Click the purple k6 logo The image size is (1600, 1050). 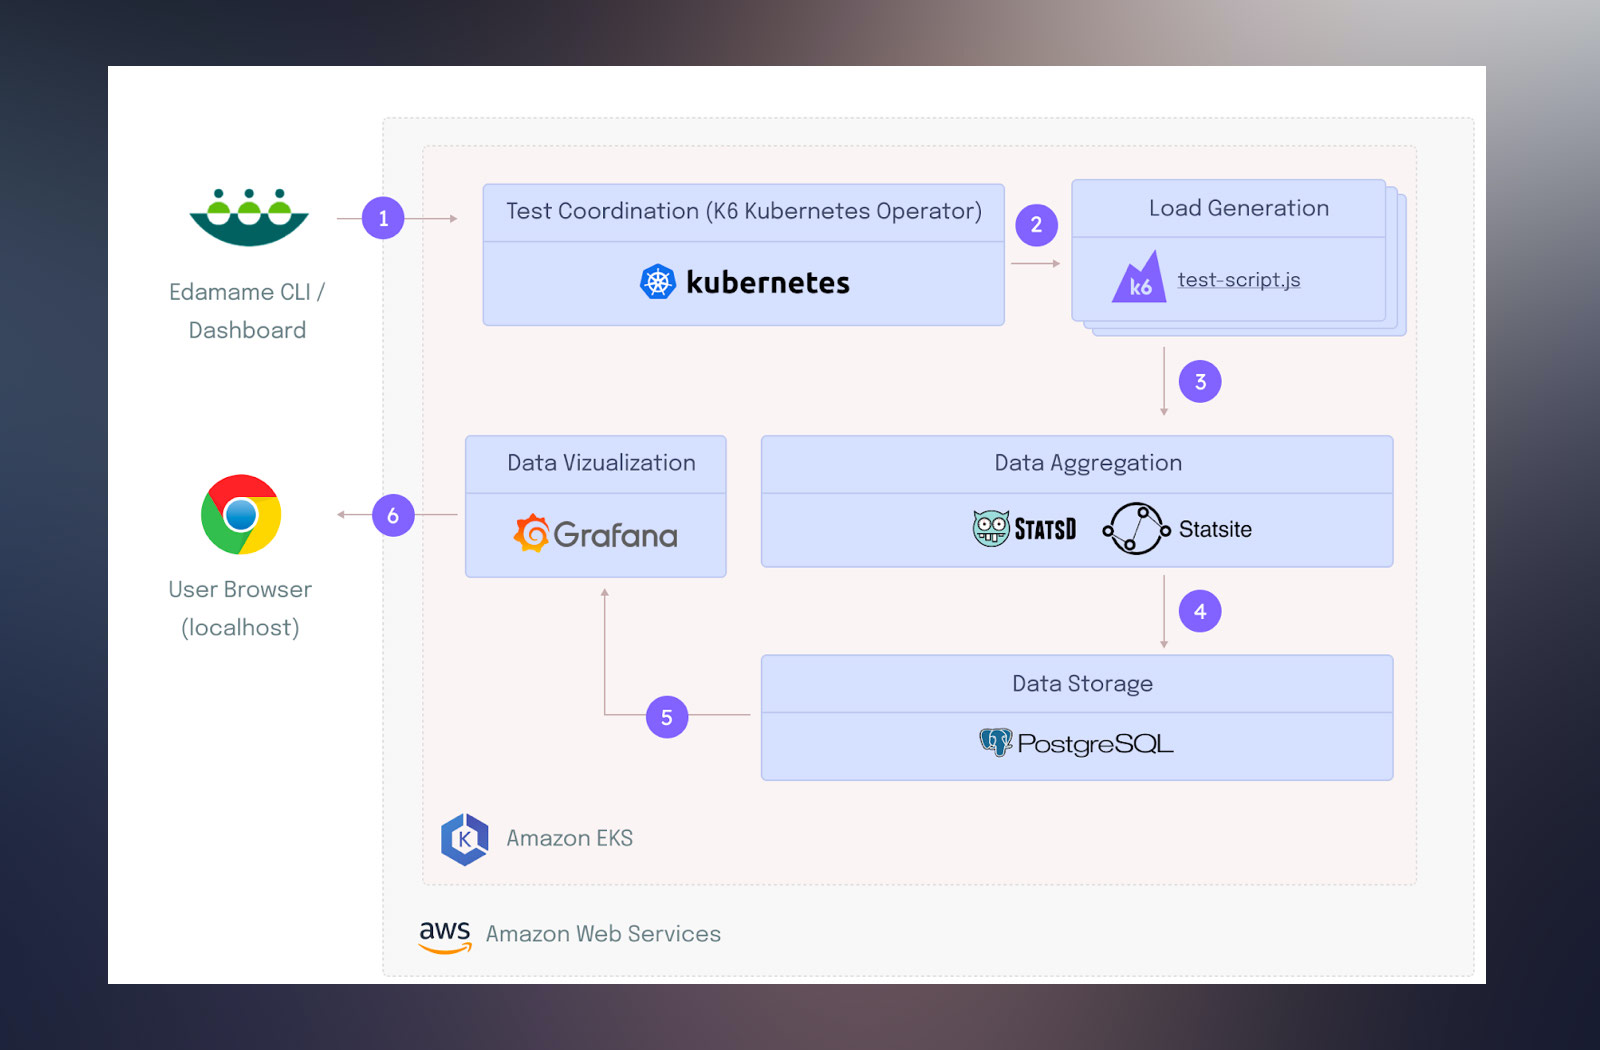click(1139, 279)
